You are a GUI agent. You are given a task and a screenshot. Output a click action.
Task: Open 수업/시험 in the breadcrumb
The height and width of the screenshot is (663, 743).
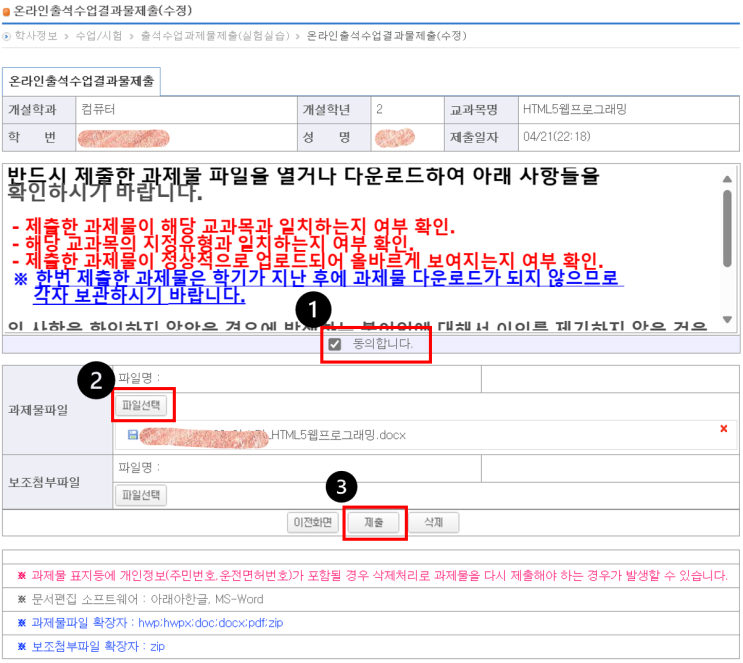[99, 36]
